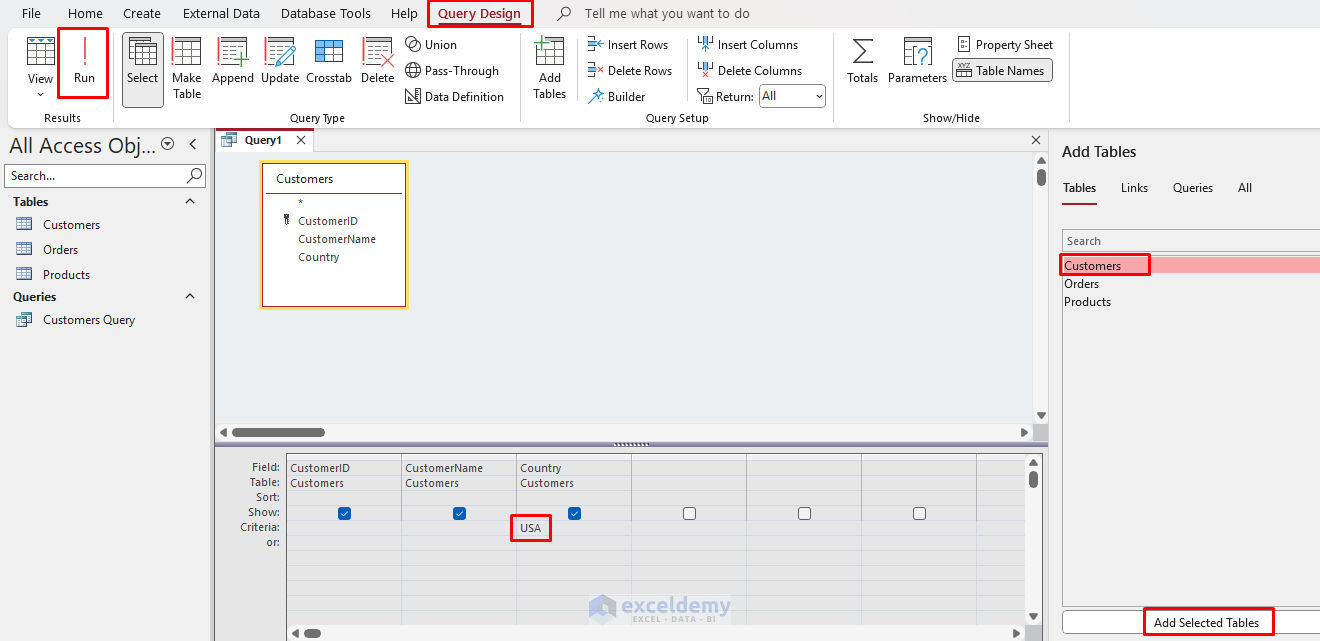This screenshot has width=1320, height=641.
Task: Choose the Make Table query type
Action: (x=187, y=68)
